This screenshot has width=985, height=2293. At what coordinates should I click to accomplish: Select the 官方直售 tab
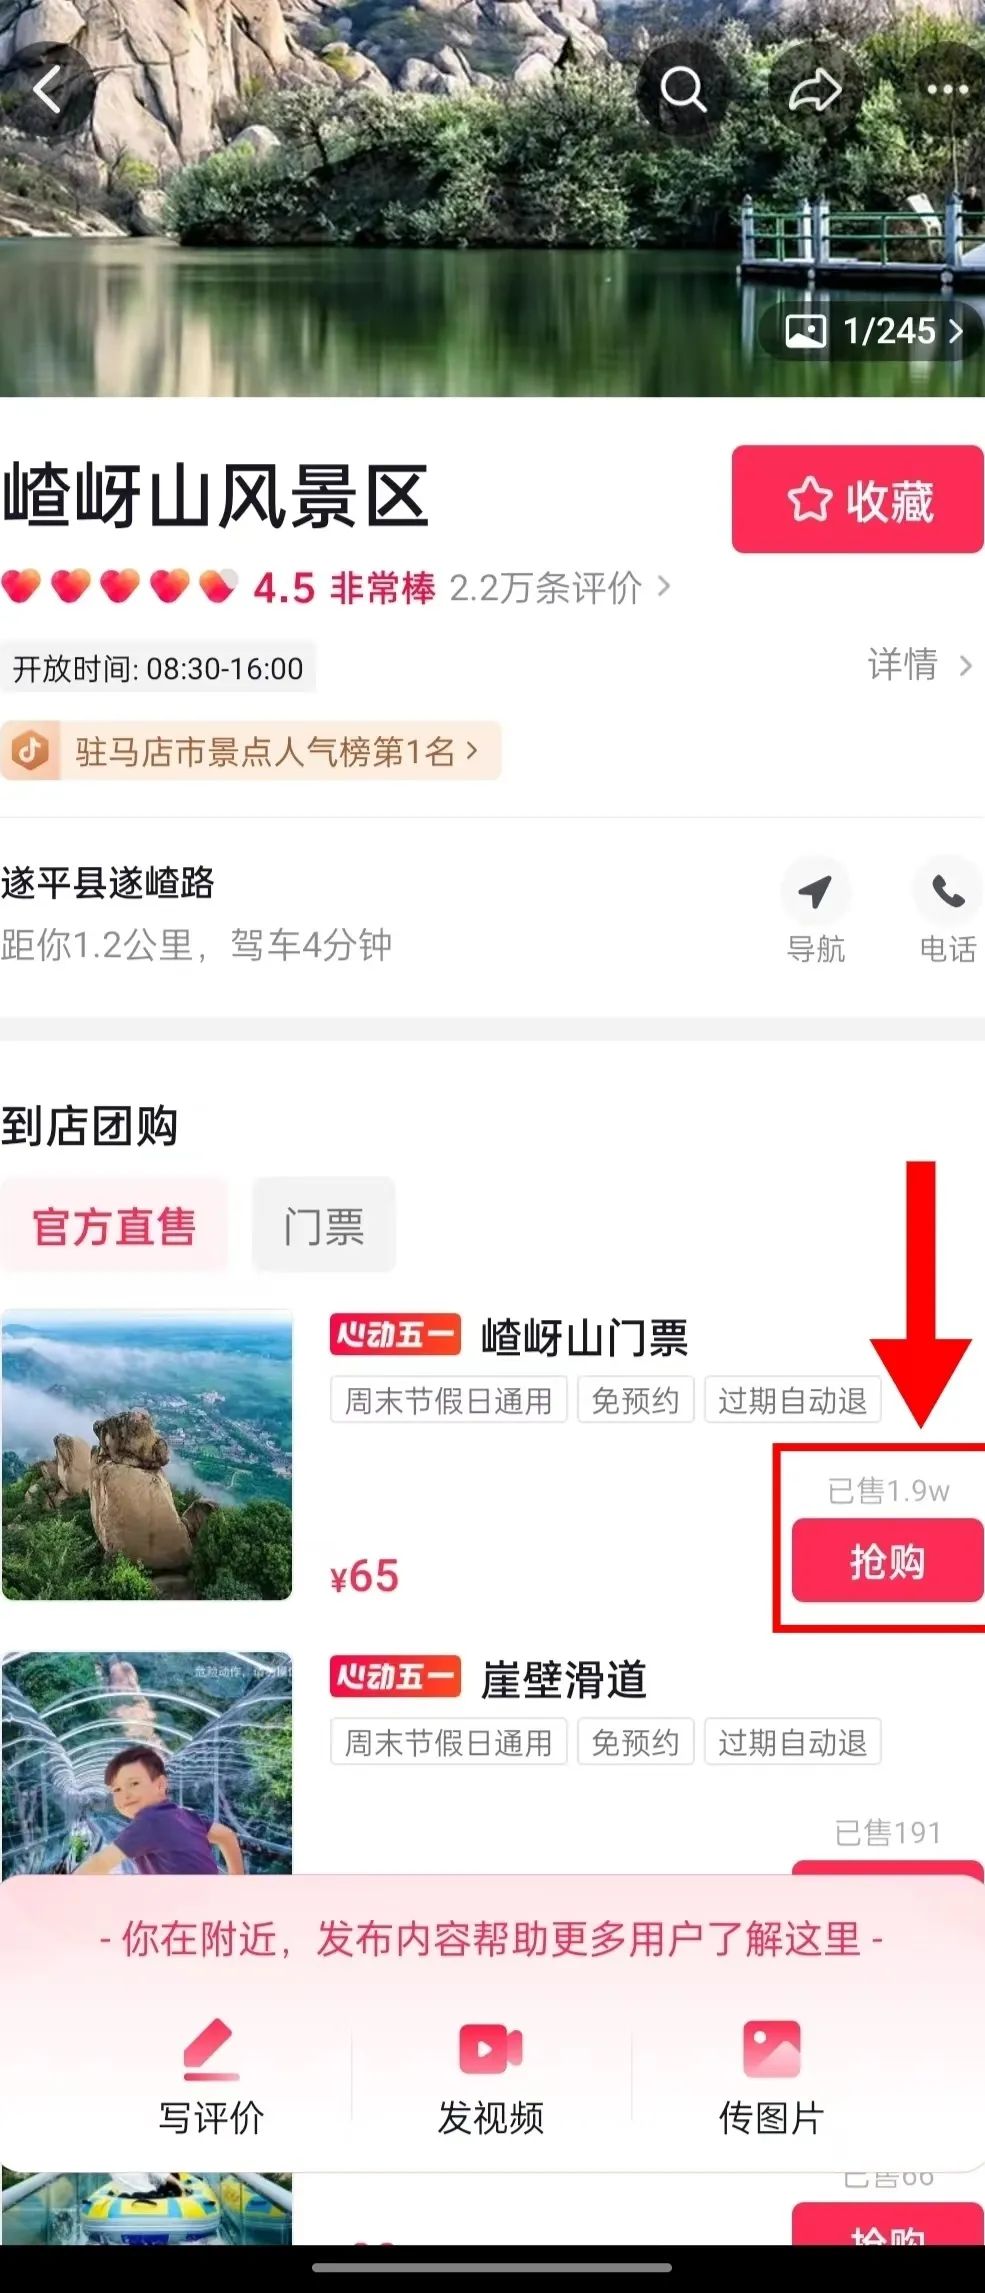point(114,1226)
